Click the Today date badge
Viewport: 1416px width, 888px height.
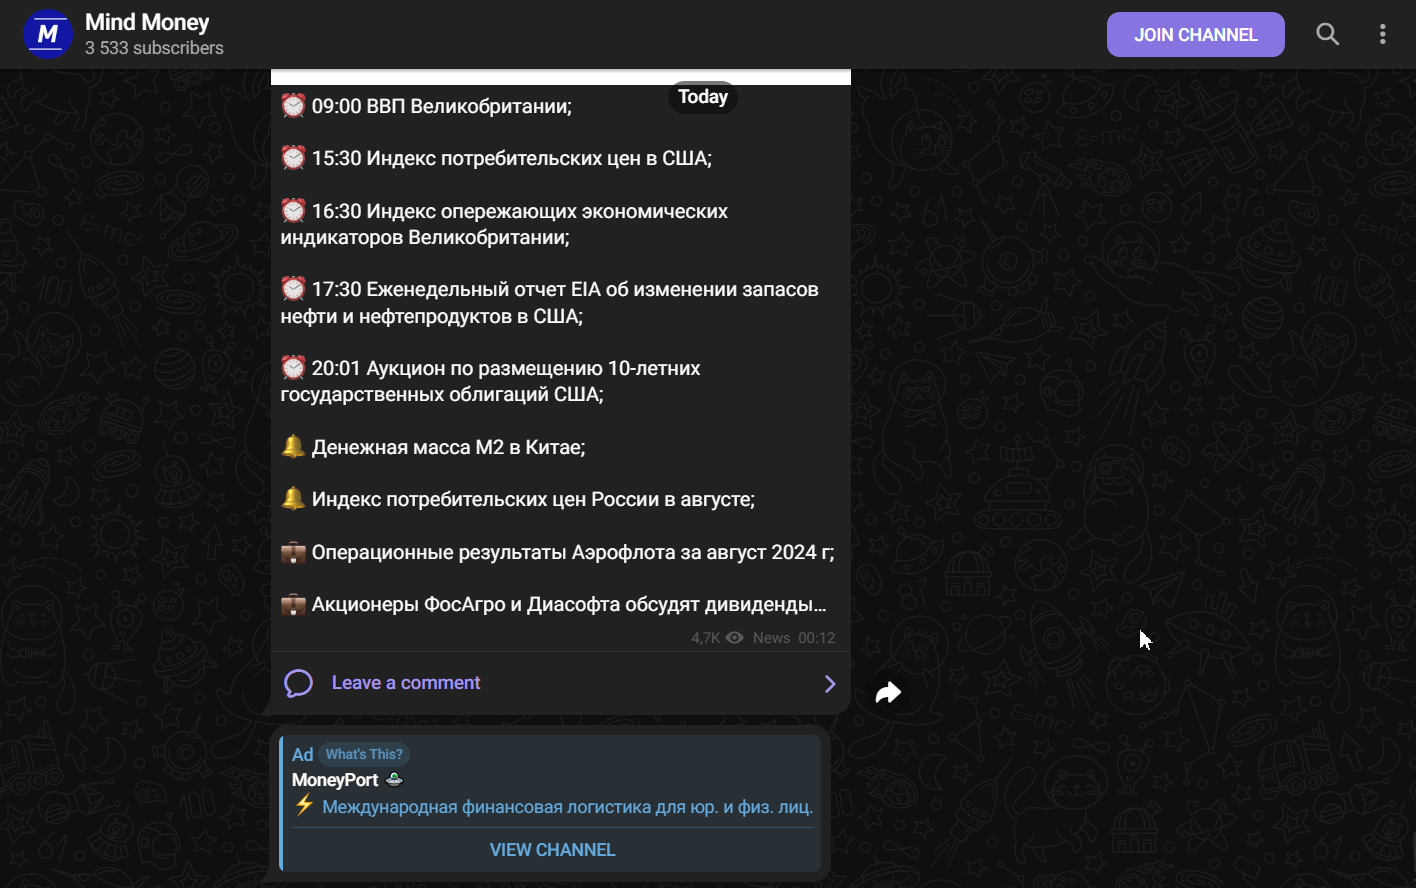[x=703, y=97]
